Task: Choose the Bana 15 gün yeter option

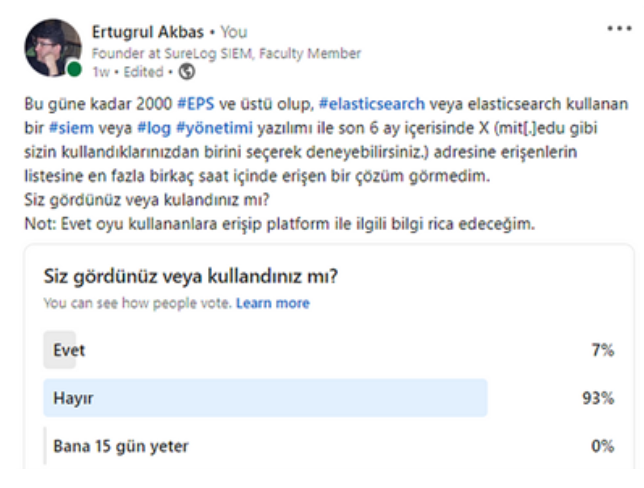Action: coord(120,446)
